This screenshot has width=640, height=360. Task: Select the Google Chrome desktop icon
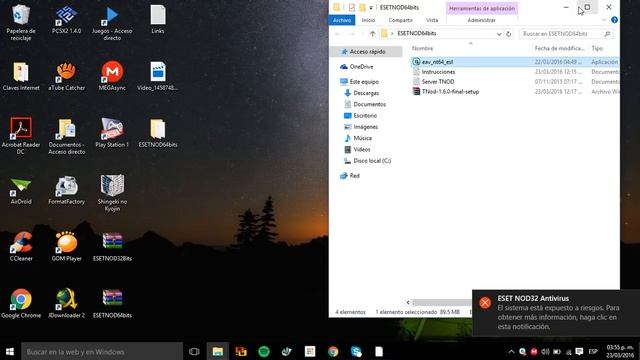click(x=21, y=303)
